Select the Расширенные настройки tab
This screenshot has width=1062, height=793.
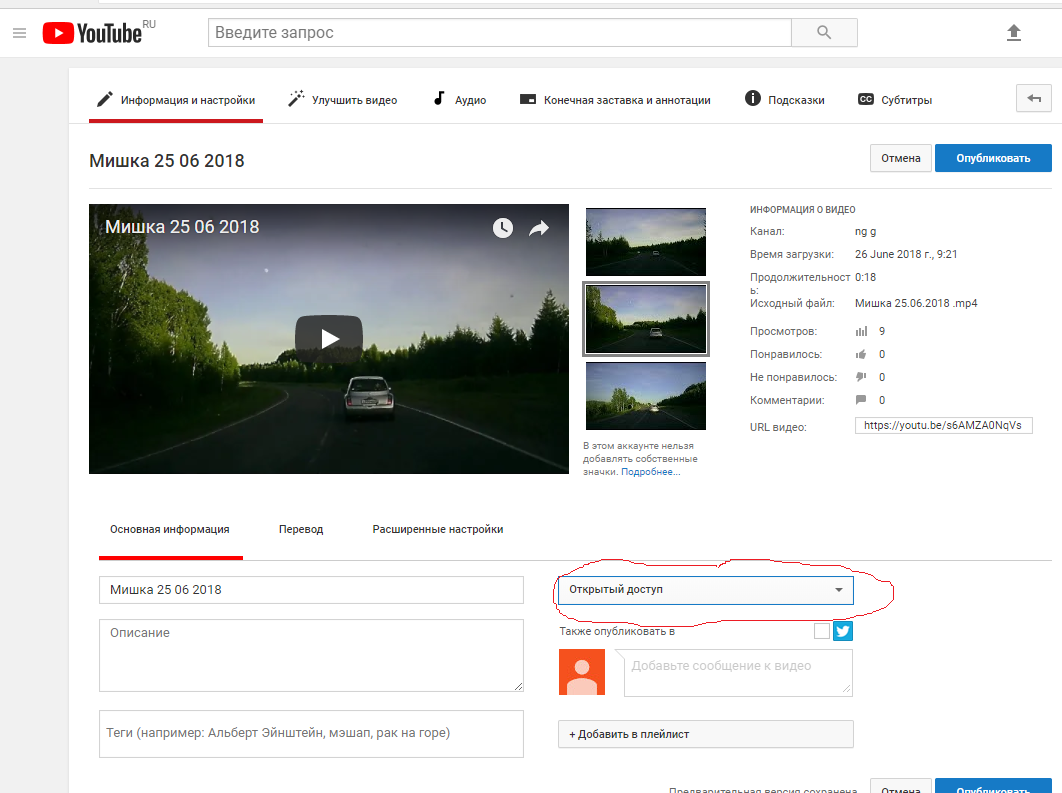pyautogui.click(x=437, y=529)
